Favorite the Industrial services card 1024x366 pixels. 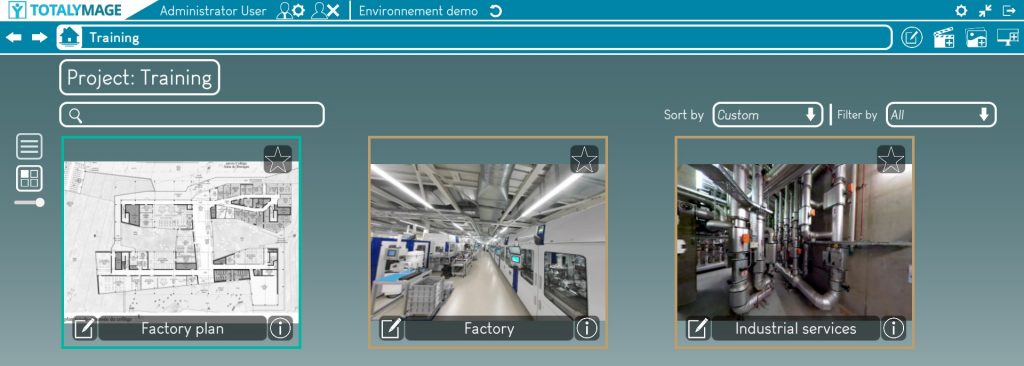[x=891, y=159]
